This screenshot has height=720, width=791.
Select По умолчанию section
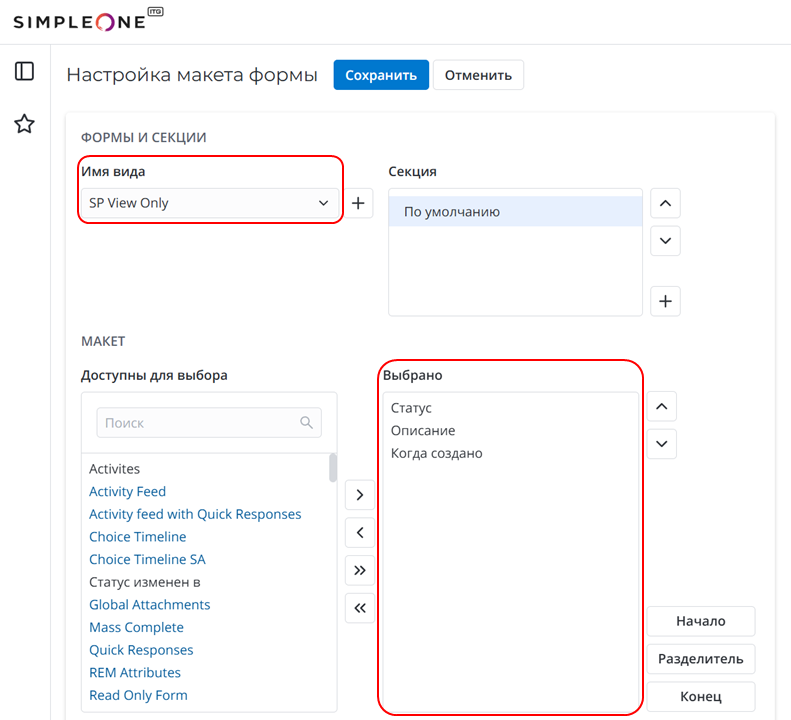coord(452,212)
